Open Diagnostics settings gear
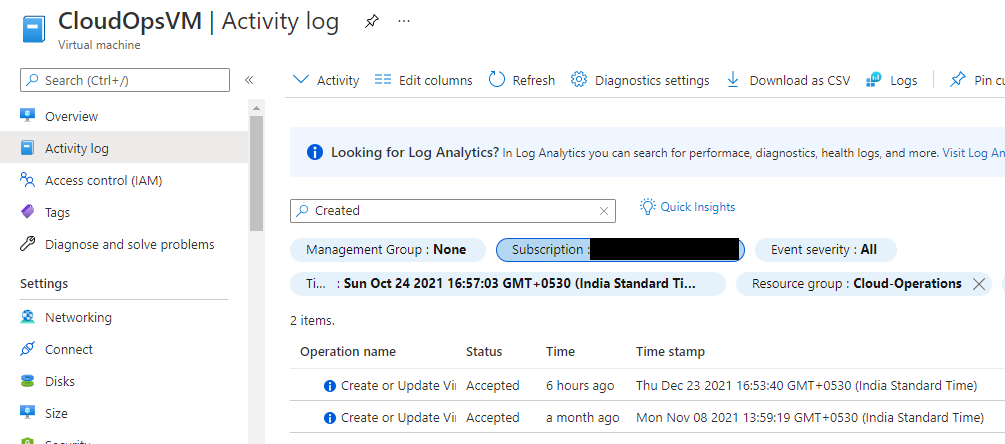The image size is (1005, 444). (x=640, y=80)
